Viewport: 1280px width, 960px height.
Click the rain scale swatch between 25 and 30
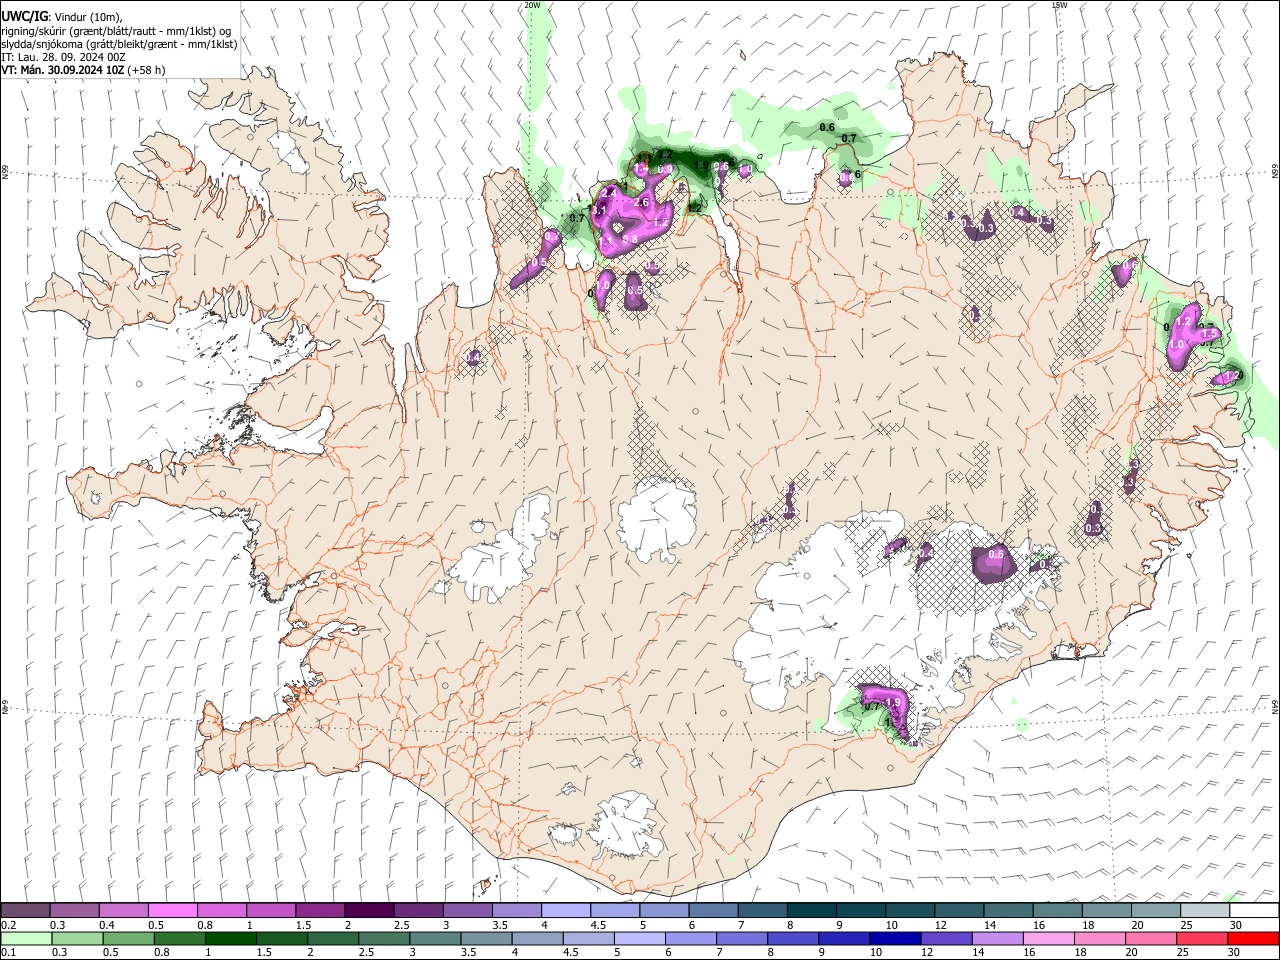click(1203, 938)
